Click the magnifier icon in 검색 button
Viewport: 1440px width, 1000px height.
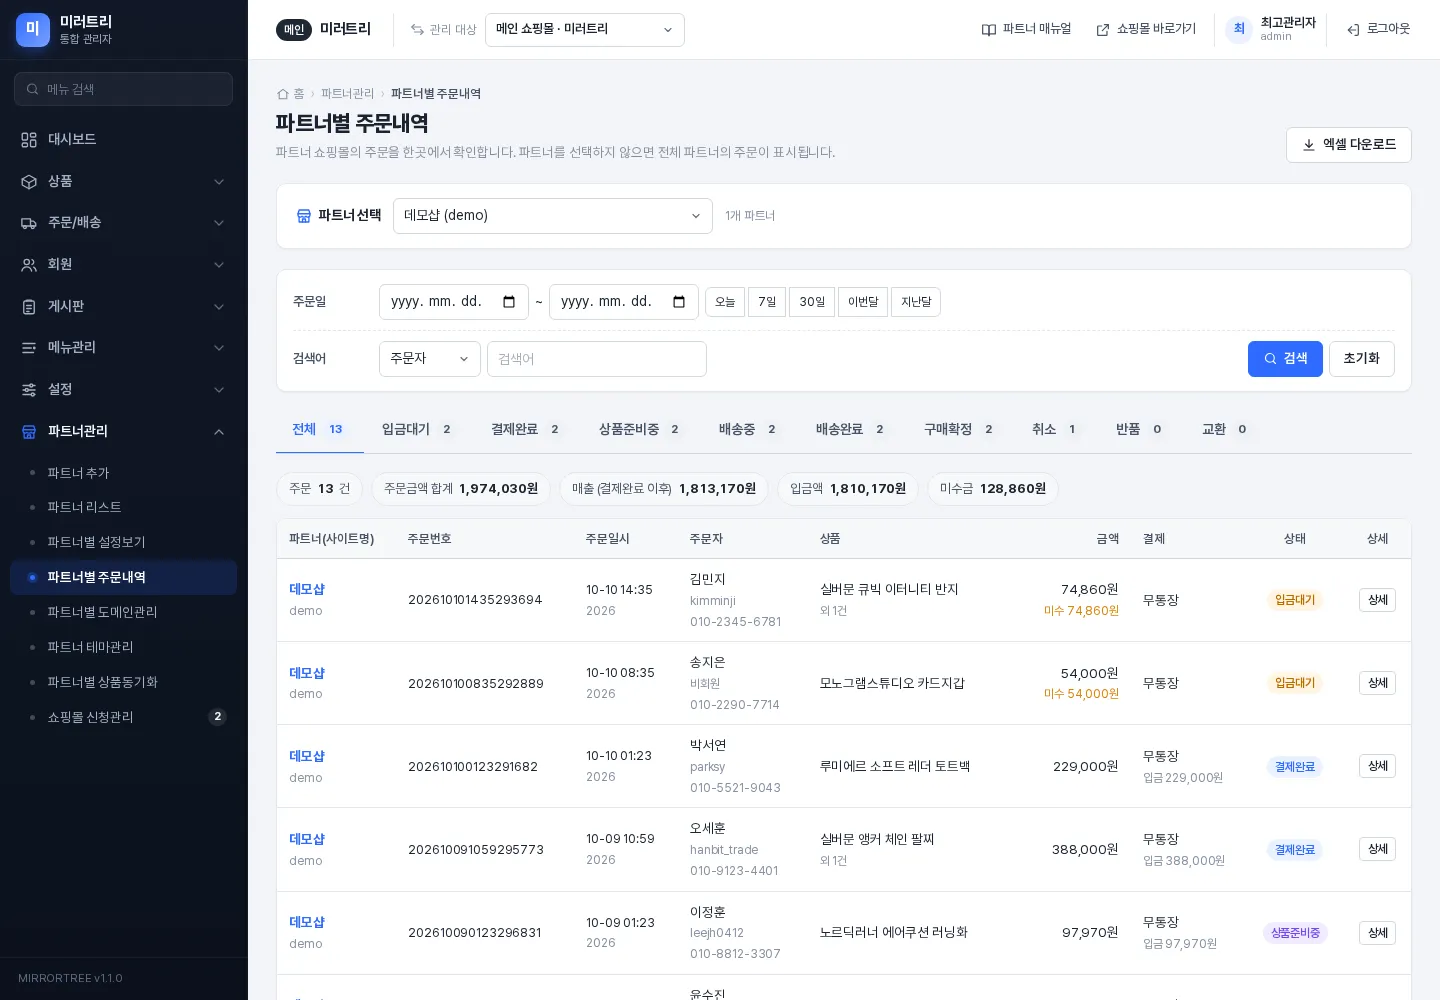tap(1270, 359)
